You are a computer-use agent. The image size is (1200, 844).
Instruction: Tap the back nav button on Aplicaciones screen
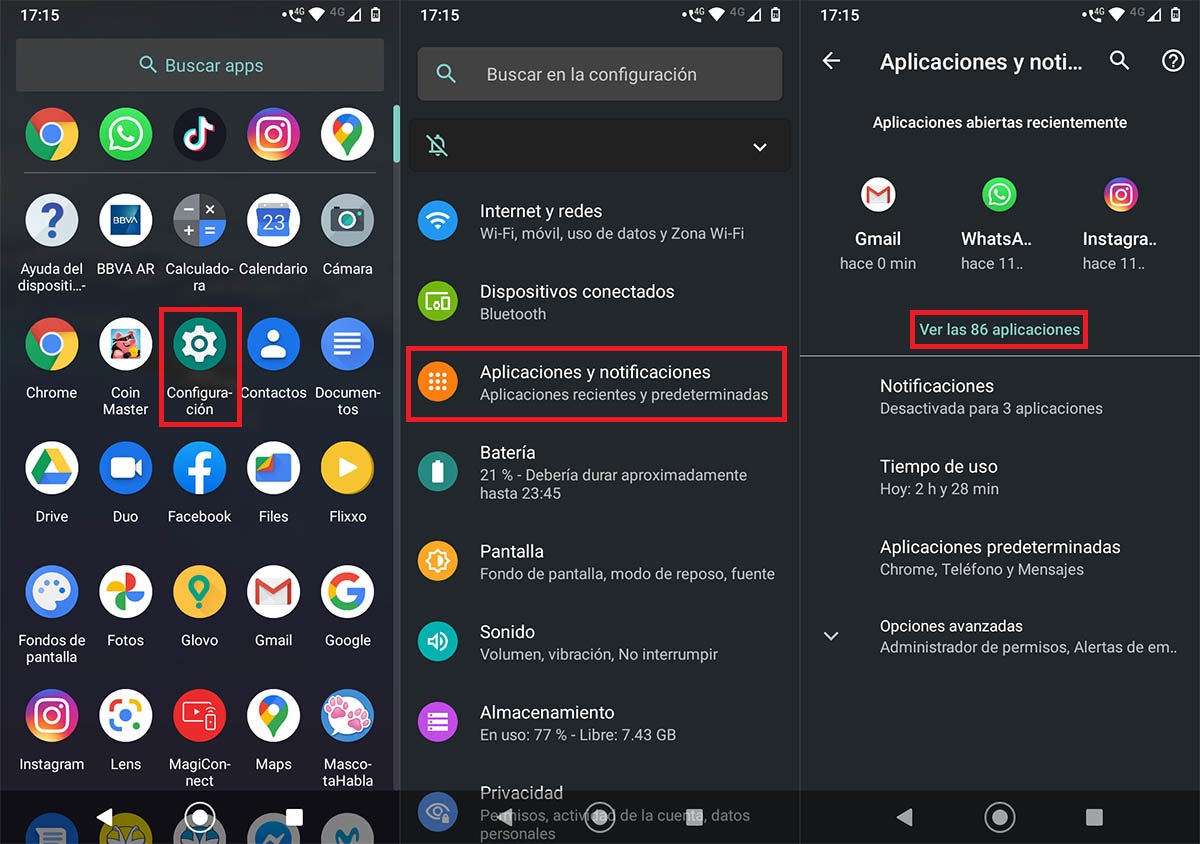pos(905,817)
